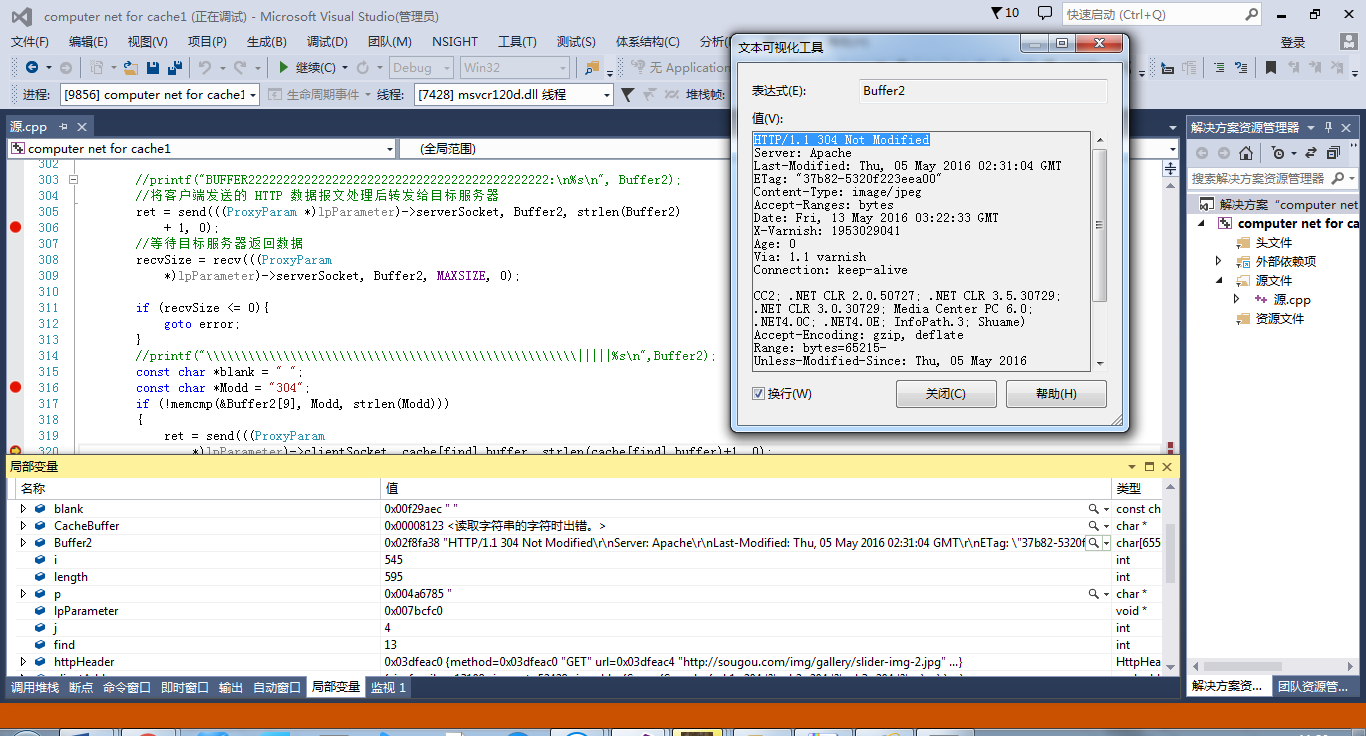Click the thread filter funnel icon
The image size is (1366, 736).
click(627, 94)
